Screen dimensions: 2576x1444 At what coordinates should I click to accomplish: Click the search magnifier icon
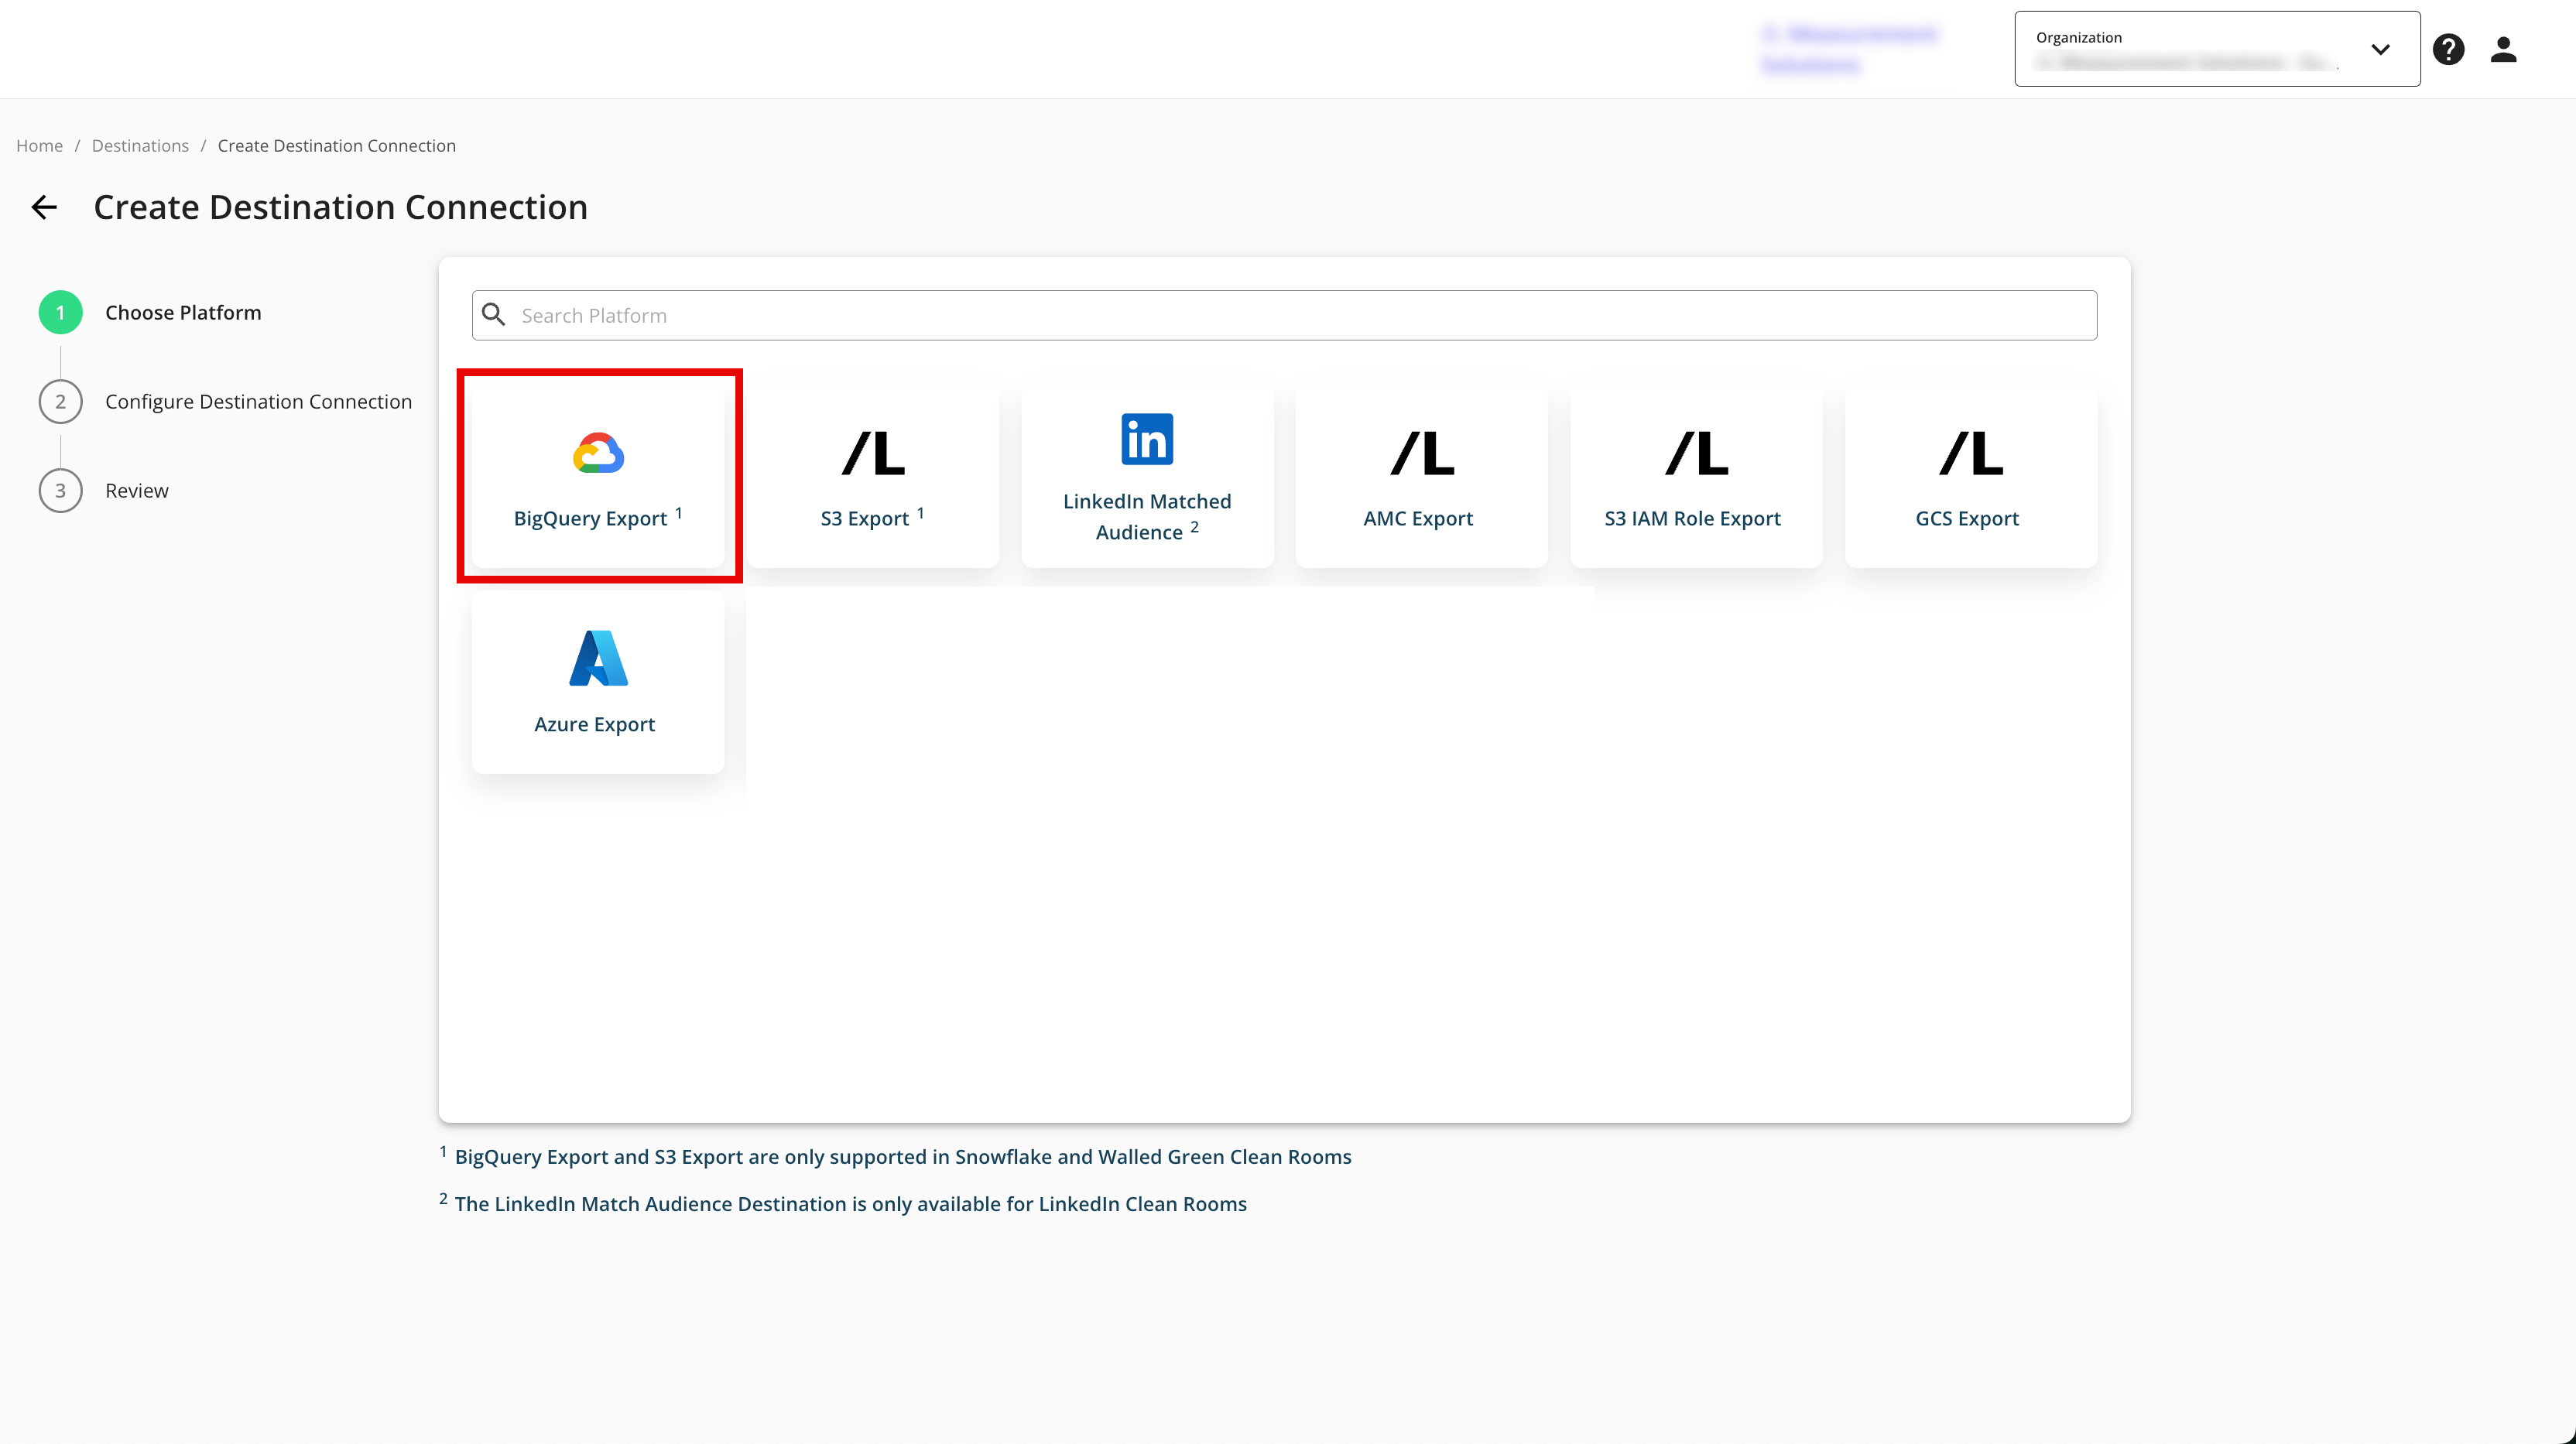pos(494,315)
